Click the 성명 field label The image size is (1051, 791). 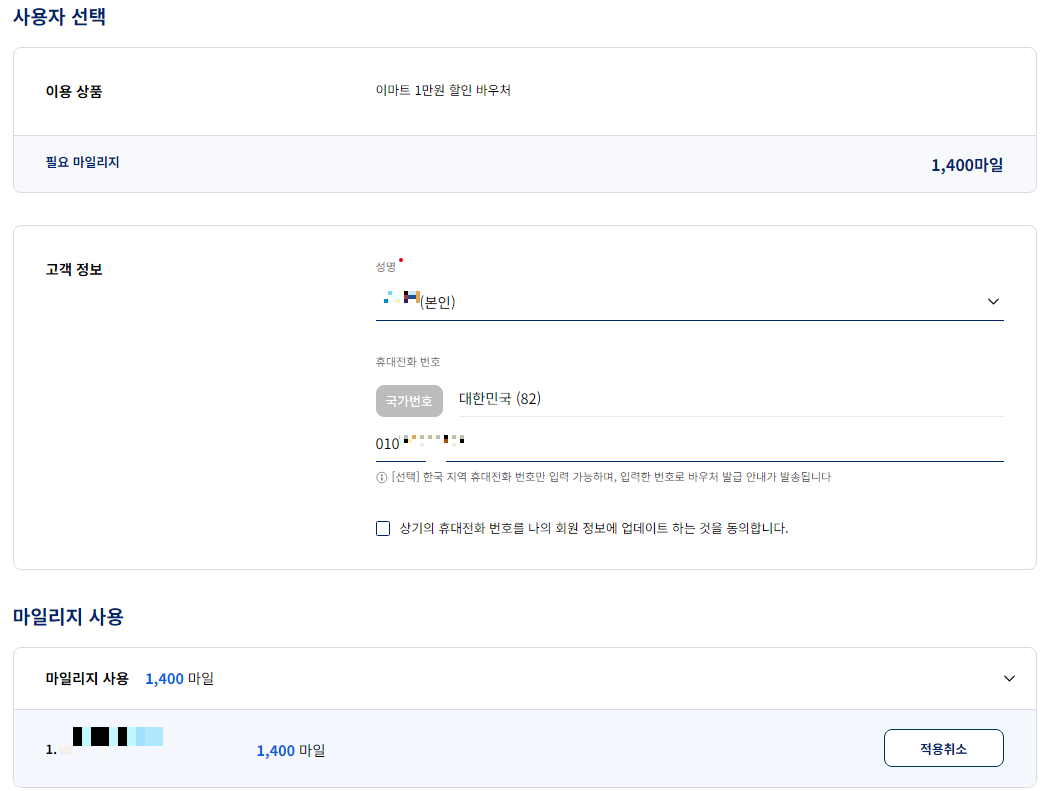coord(385,267)
